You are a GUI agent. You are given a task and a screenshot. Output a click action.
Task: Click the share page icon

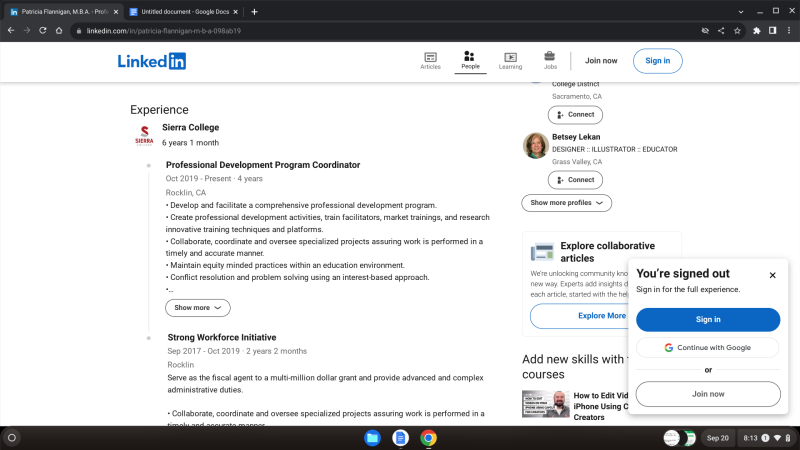coord(721,31)
